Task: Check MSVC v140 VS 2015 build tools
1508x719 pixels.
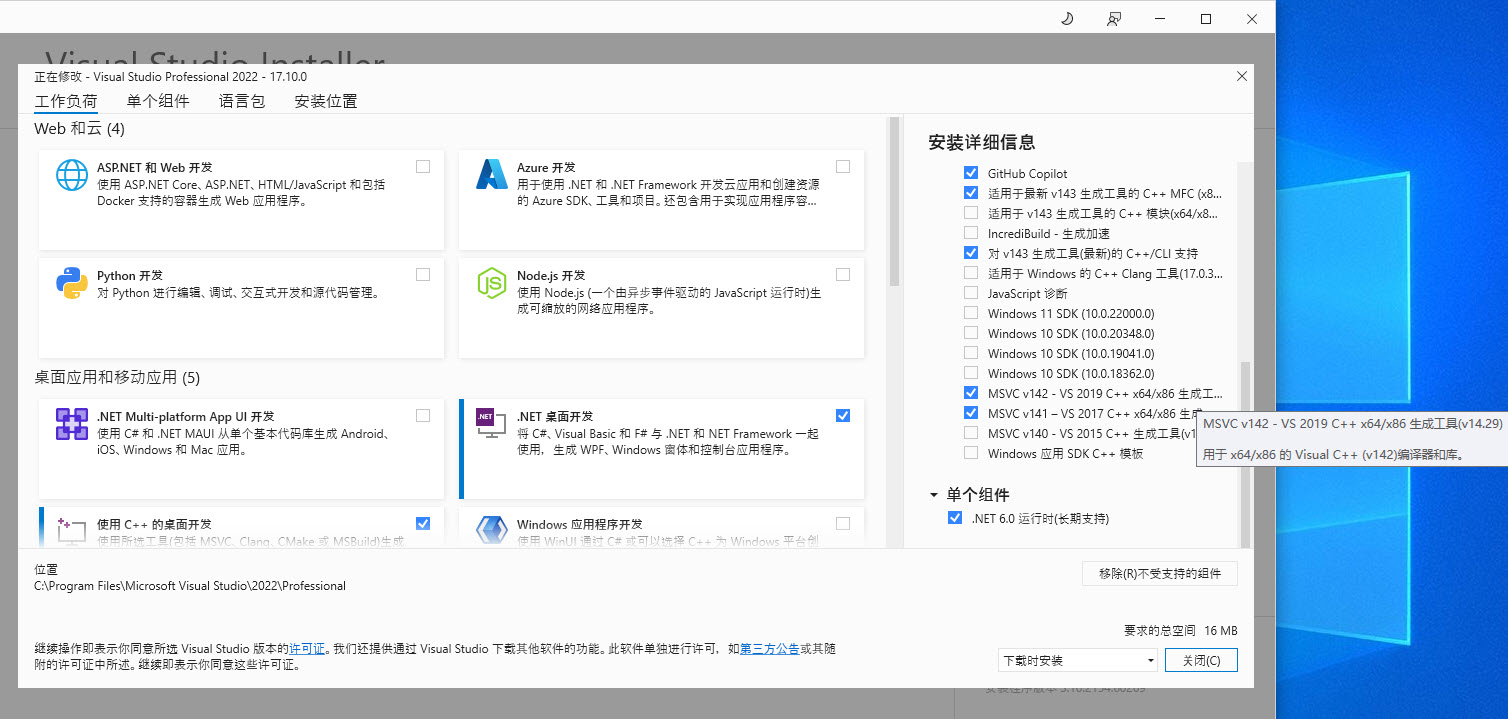Action: tap(971, 433)
